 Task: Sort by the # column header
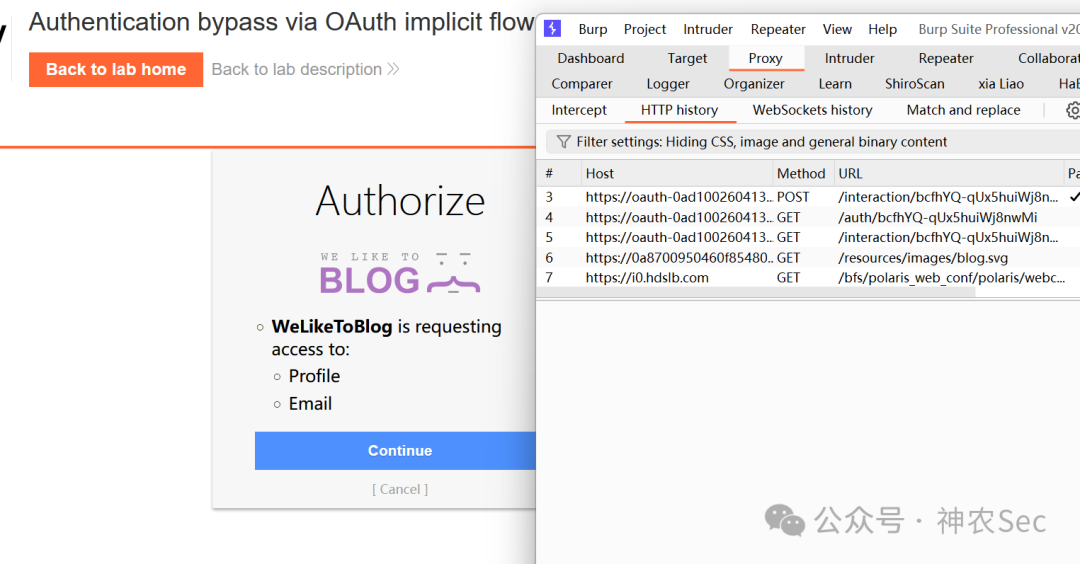(x=558, y=174)
